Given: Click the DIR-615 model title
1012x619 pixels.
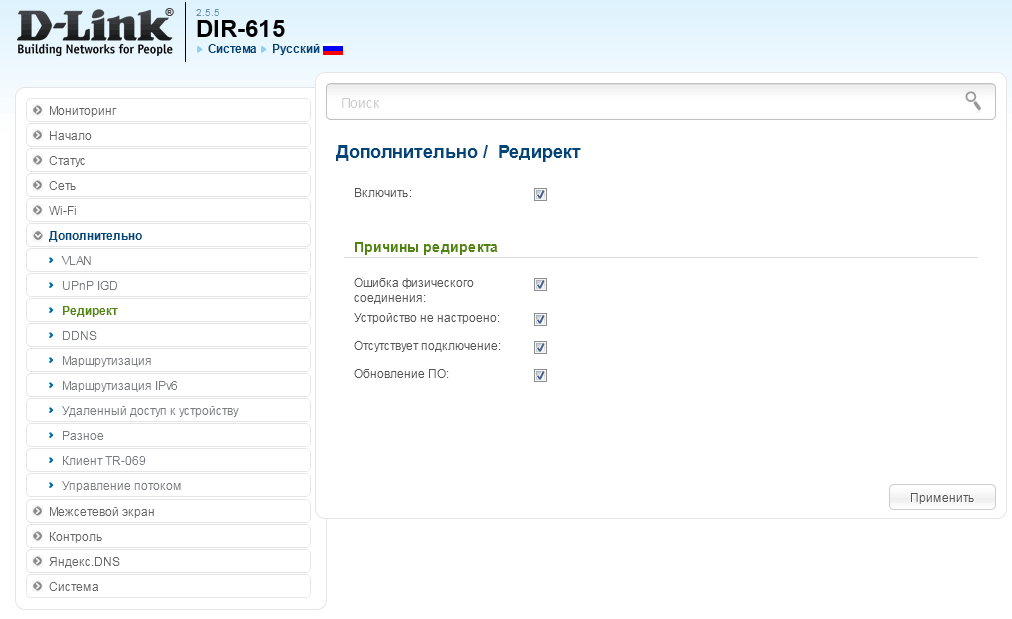Looking at the screenshot, I should click(240, 29).
